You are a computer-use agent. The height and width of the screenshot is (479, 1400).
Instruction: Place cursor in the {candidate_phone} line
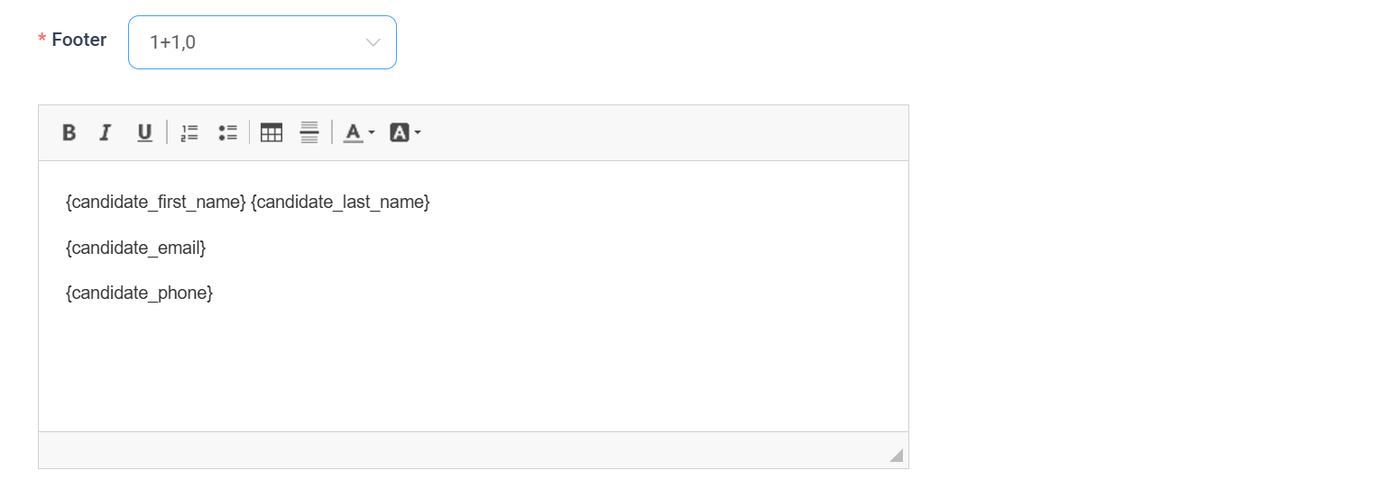point(139,293)
